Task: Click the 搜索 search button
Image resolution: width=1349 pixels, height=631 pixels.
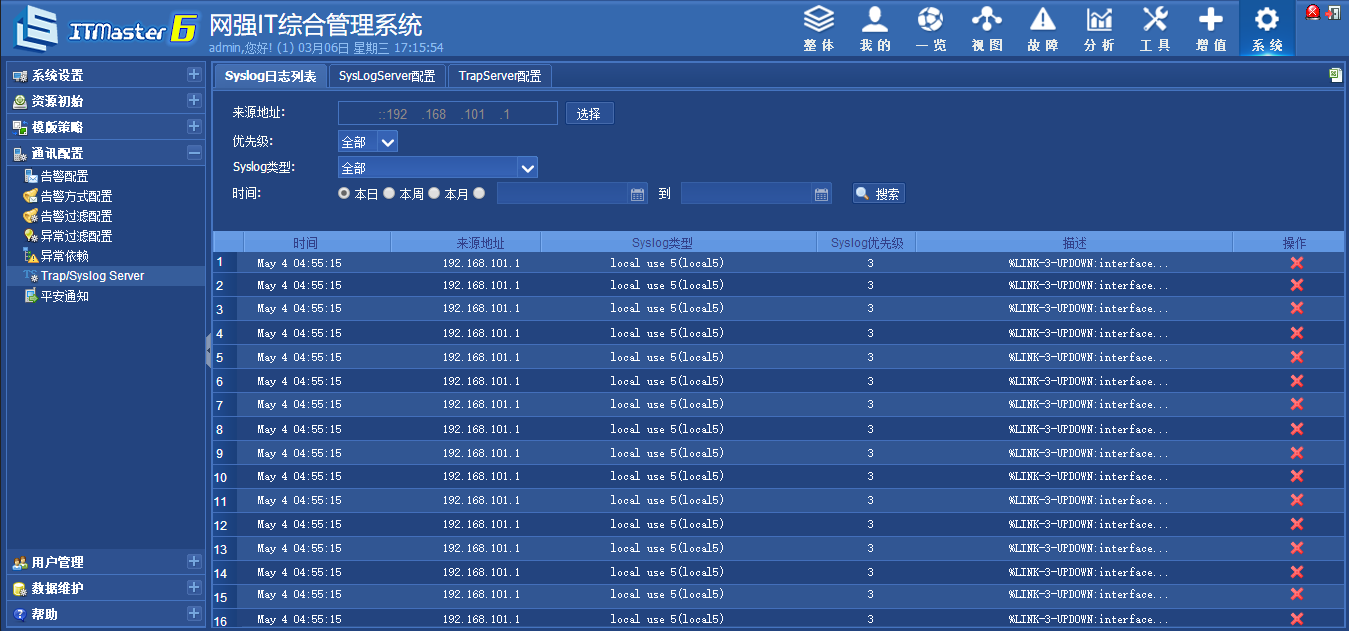Action: click(x=879, y=194)
